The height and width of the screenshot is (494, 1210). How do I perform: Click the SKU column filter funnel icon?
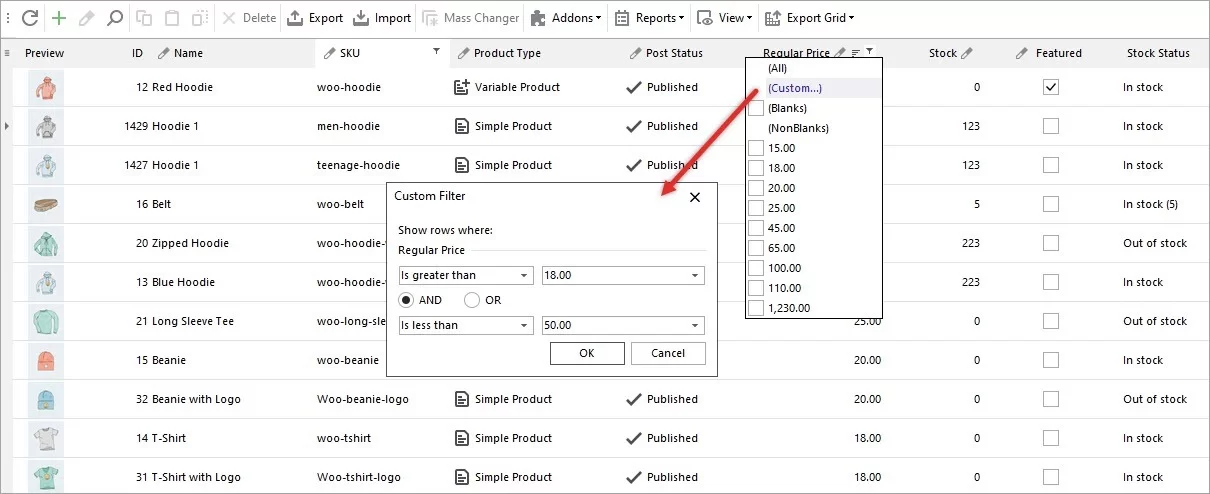click(436, 51)
